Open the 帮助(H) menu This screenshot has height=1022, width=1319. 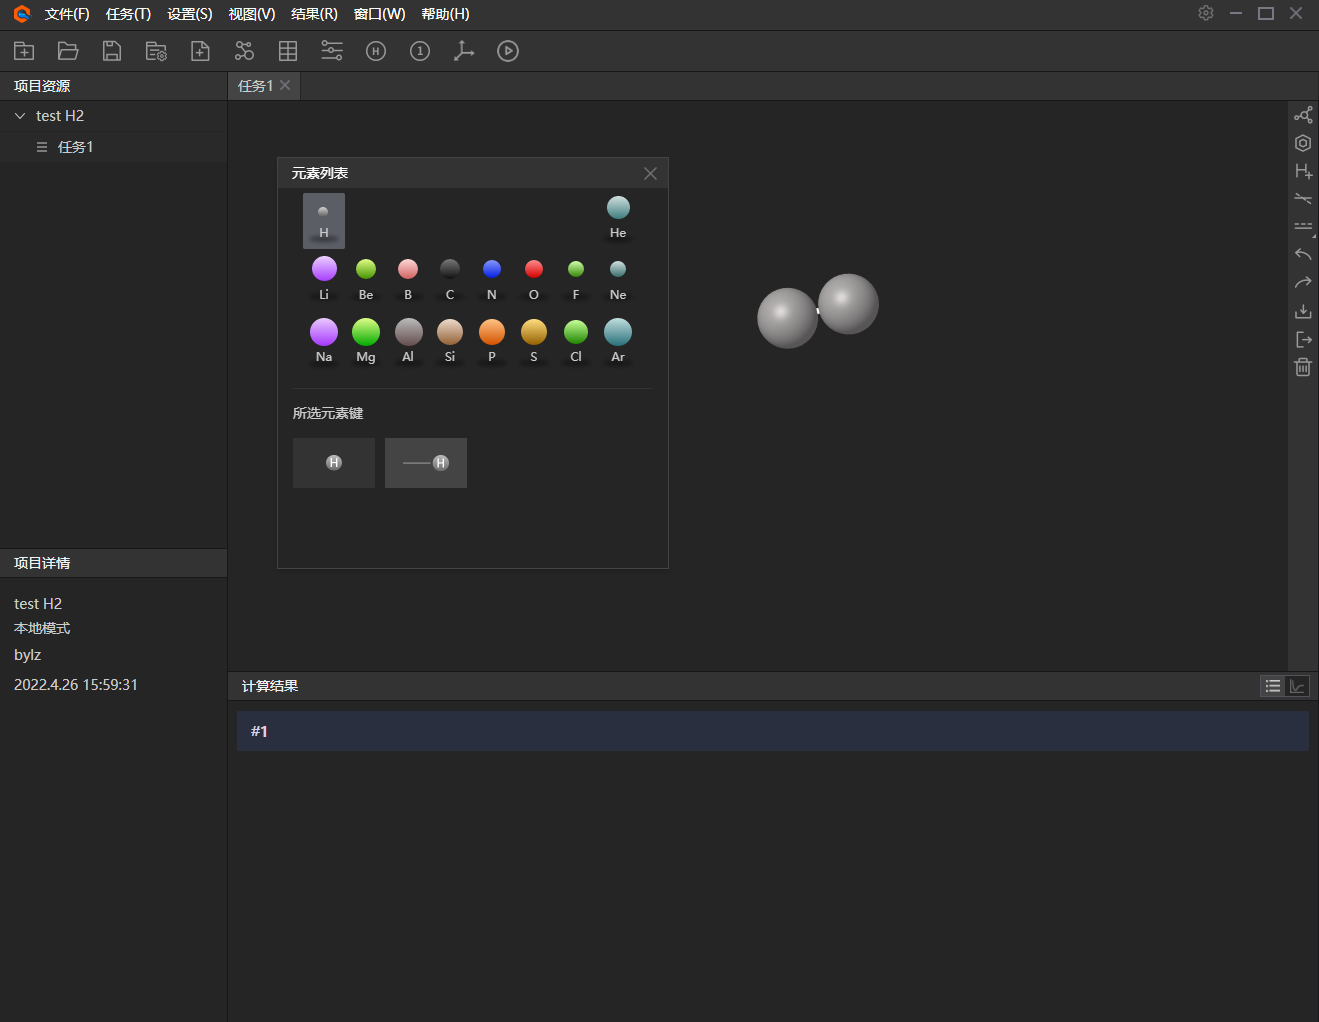445,14
